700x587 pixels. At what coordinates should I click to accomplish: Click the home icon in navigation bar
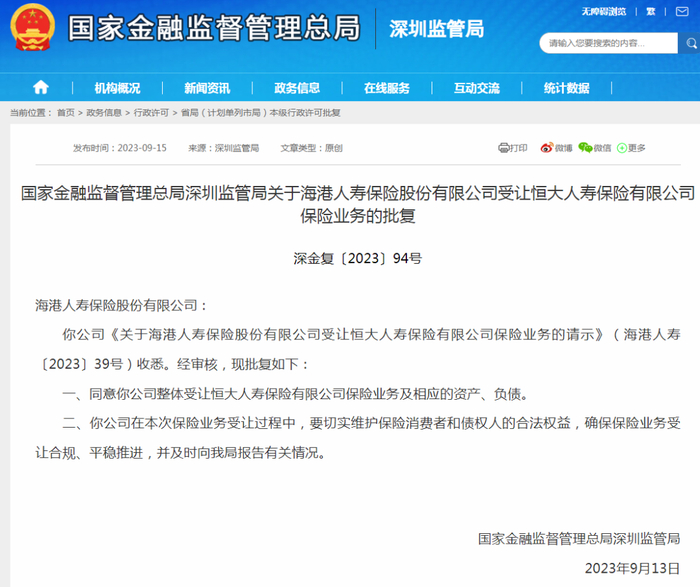pos(41,87)
